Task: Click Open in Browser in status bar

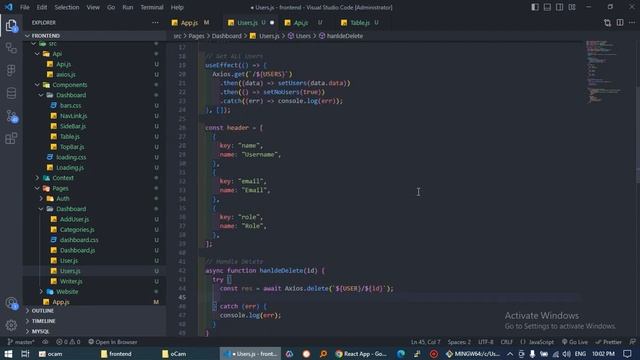Action: [113, 342]
